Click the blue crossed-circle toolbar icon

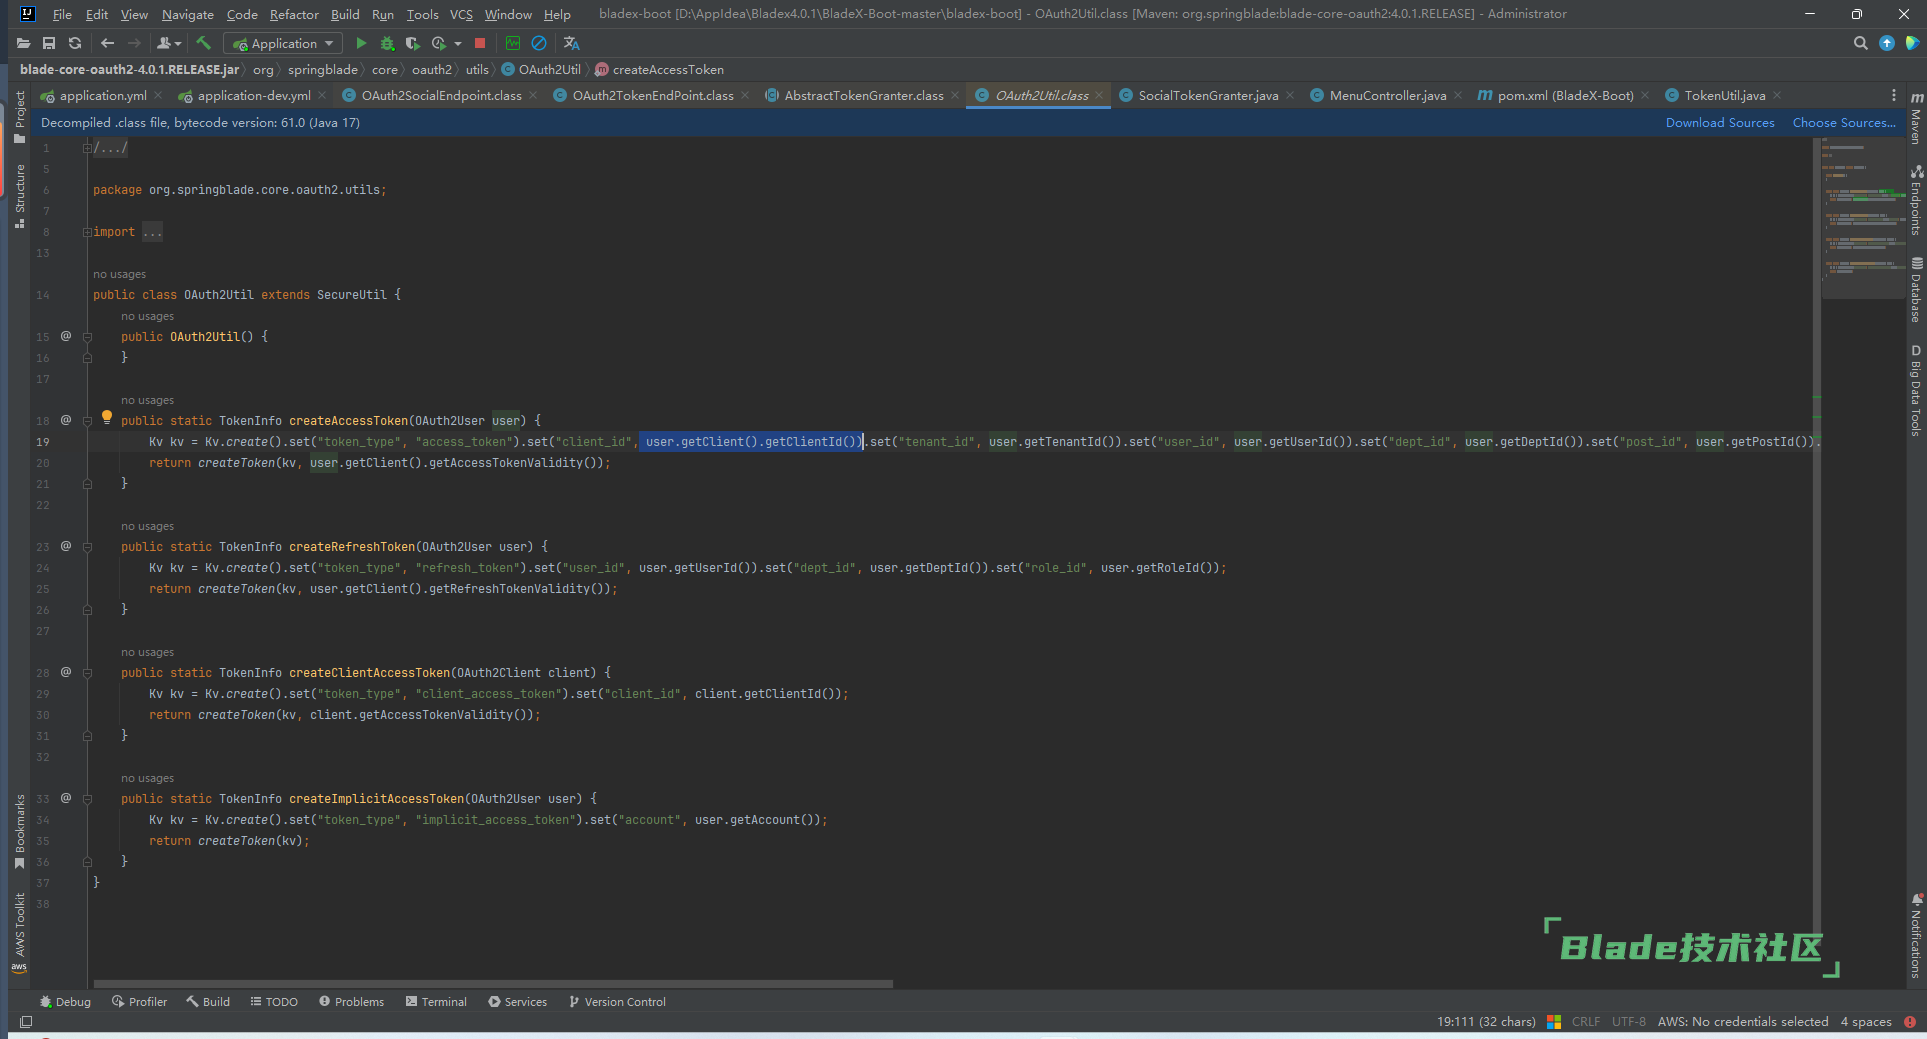tap(539, 43)
